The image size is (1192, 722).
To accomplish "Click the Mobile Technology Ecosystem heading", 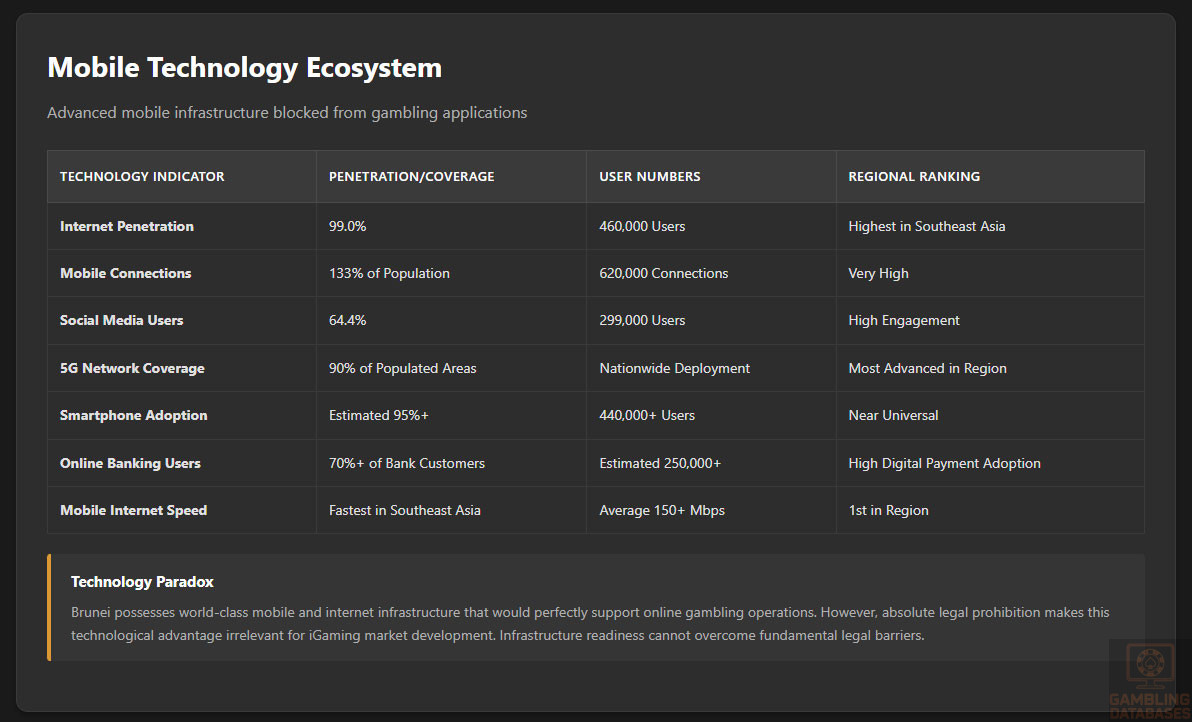I will [x=244, y=68].
